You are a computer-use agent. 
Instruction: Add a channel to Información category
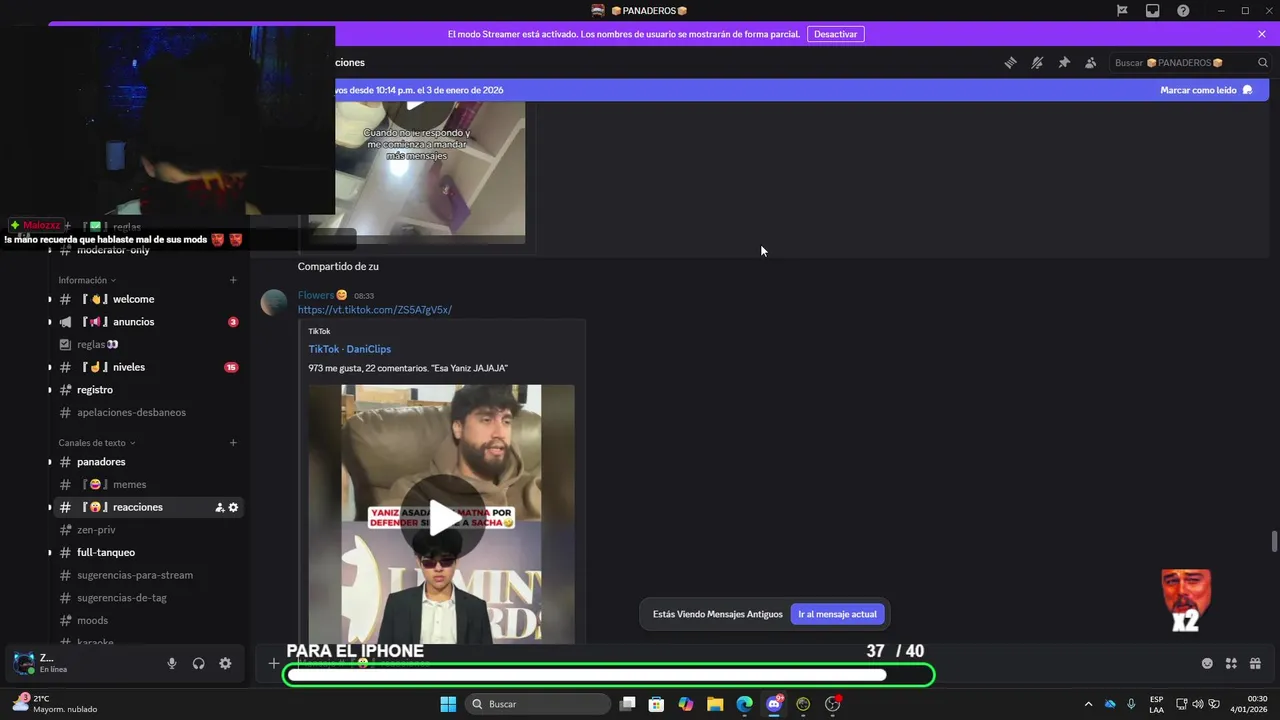click(x=233, y=280)
